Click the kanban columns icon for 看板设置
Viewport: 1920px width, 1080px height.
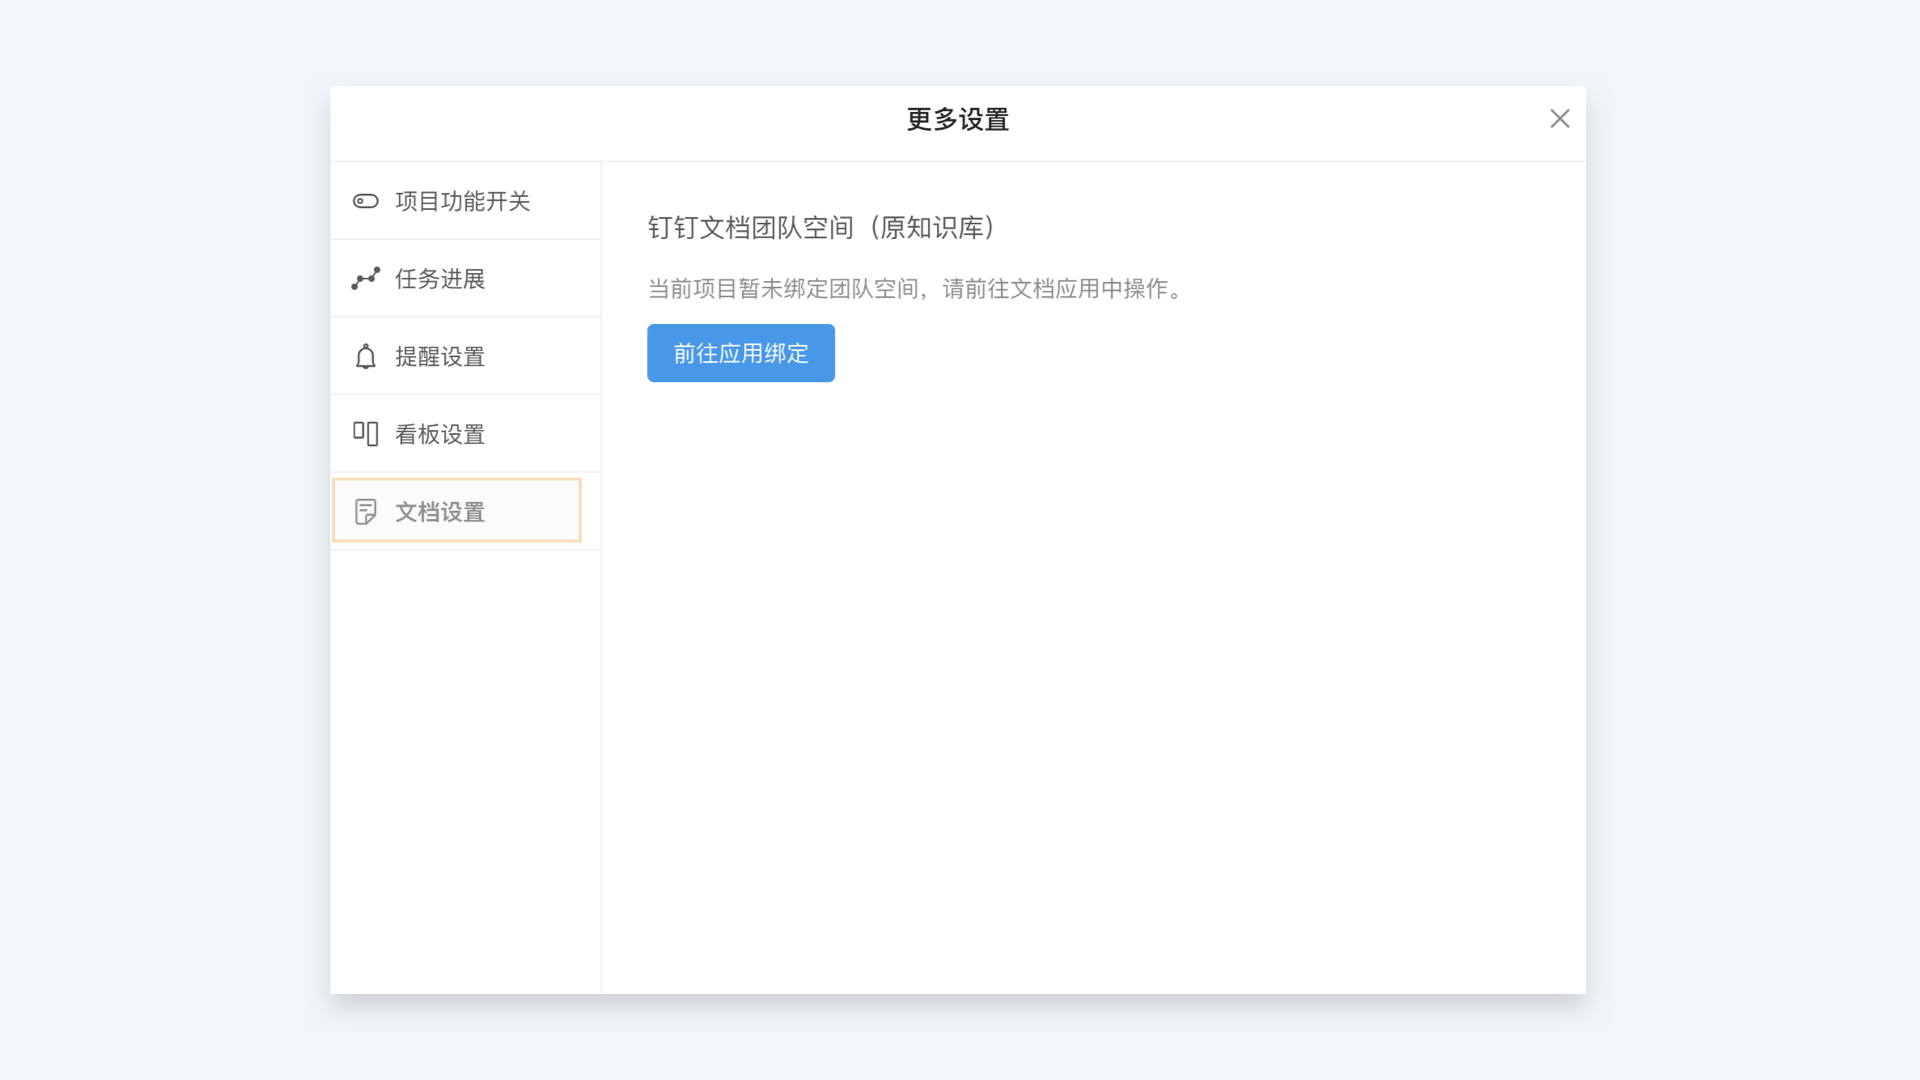point(365,433)
